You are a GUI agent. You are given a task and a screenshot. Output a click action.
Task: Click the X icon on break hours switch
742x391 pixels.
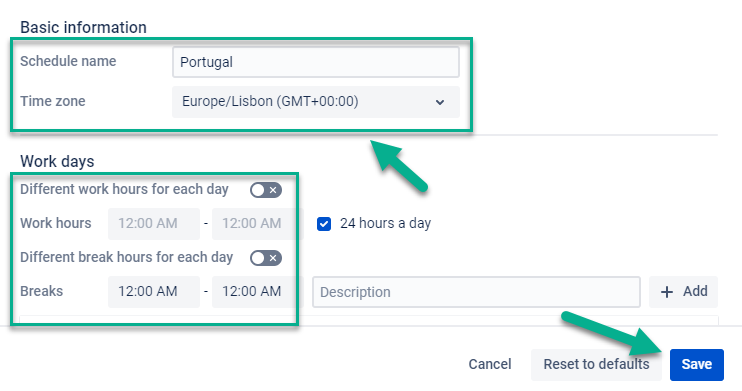coord(273,258)
